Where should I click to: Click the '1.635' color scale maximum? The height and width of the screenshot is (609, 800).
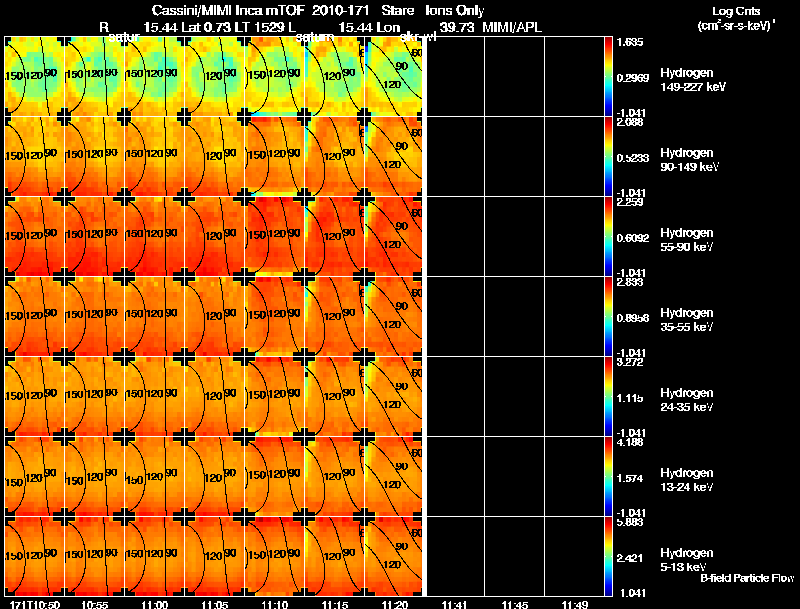[x=630, y=42]
